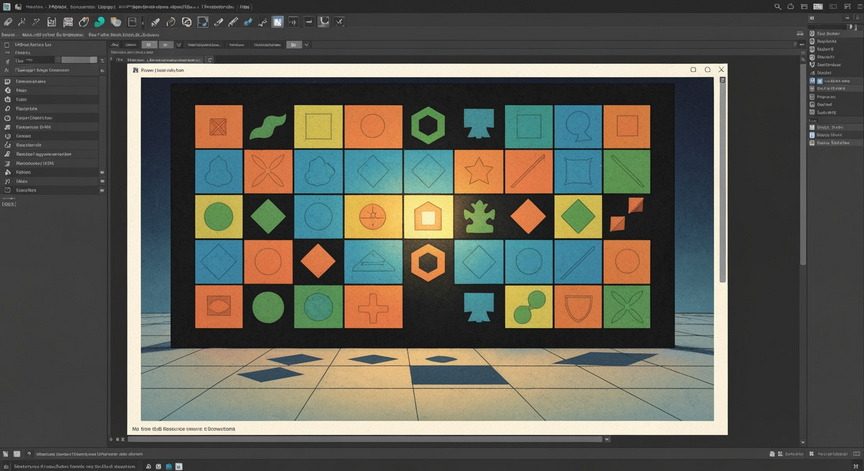Screen dimensions: 864x471
Task: Select the green wave shape on black
Action: [x=268, y=127]
